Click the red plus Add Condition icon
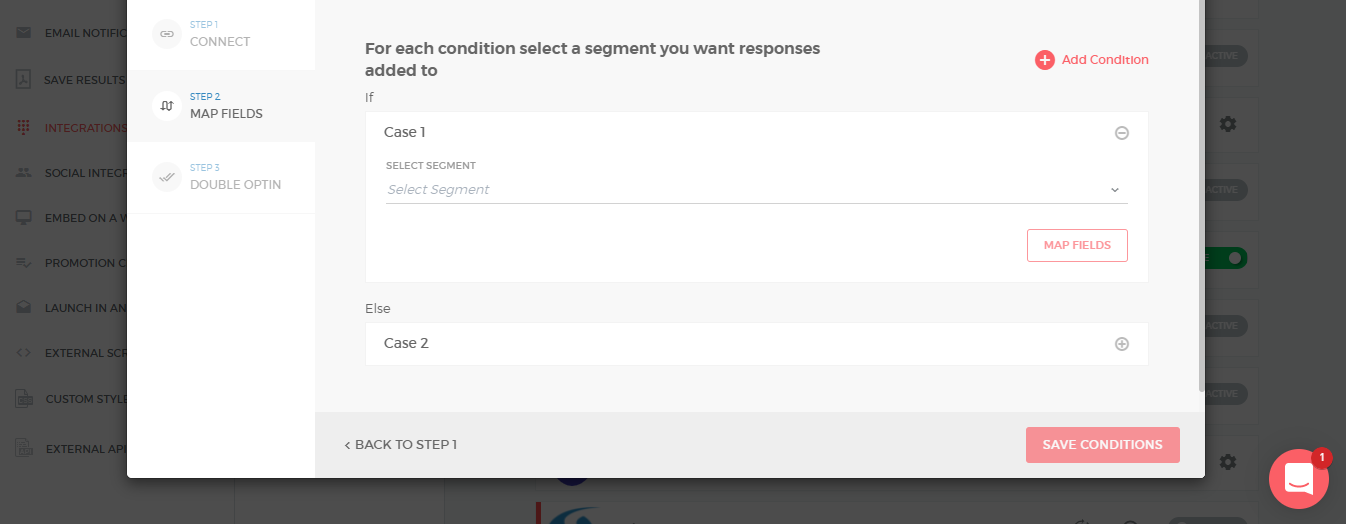 point(1045,60)
